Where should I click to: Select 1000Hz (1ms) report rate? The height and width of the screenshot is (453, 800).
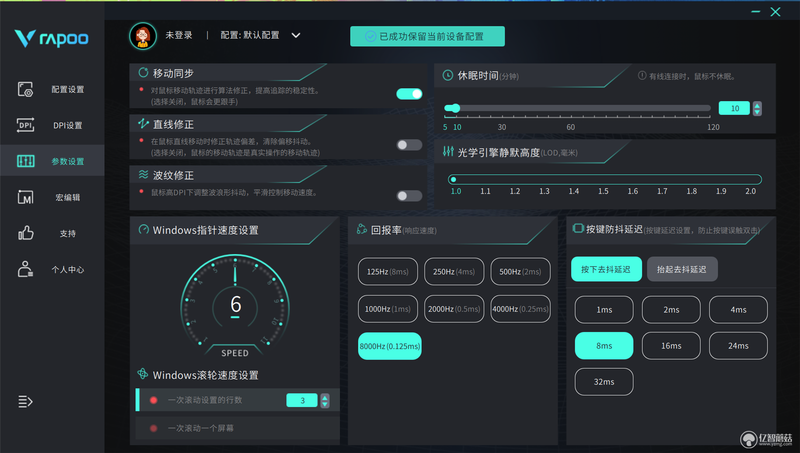(x=388, y=309)
